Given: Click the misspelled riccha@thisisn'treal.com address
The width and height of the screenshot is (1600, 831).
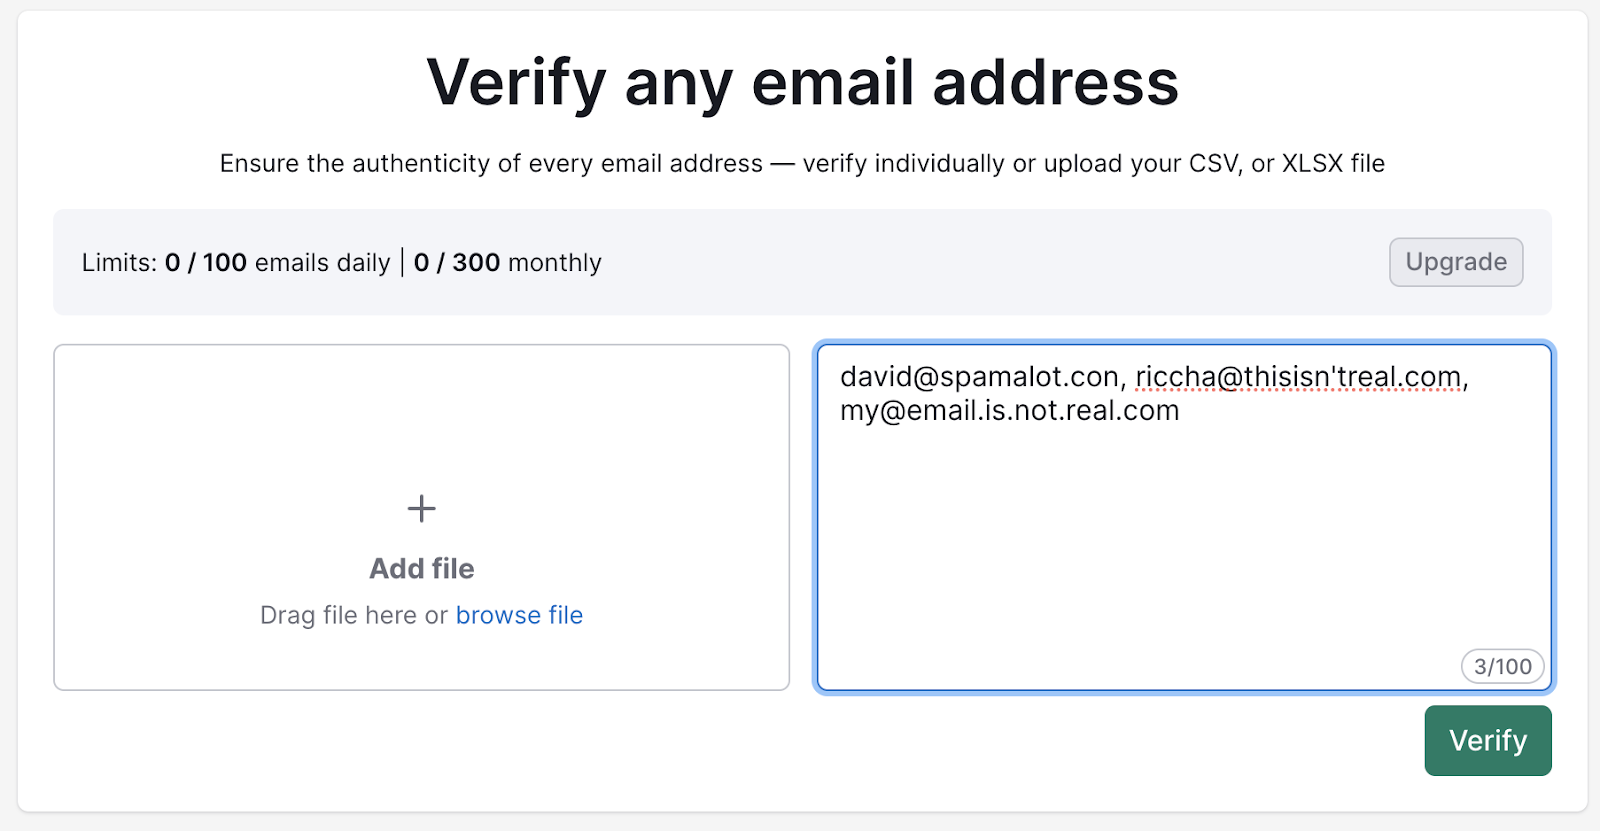Looking at the screenshot, I should click(x=1298, y=377).
